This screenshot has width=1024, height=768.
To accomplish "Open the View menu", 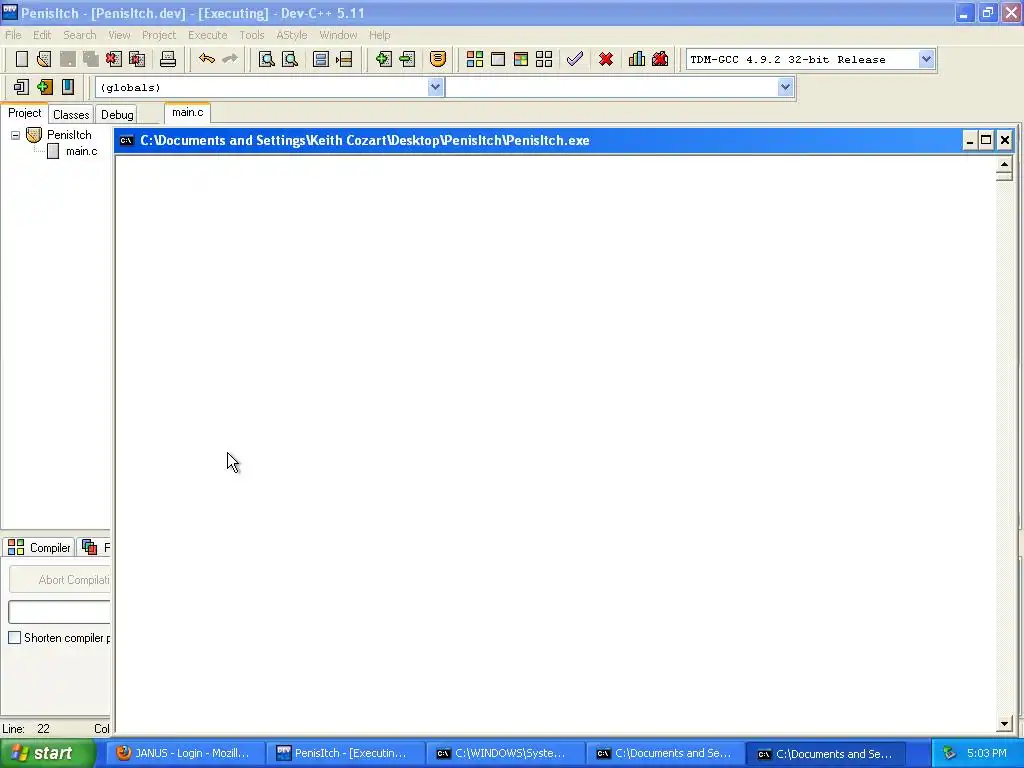I will (x=119, y=35).
